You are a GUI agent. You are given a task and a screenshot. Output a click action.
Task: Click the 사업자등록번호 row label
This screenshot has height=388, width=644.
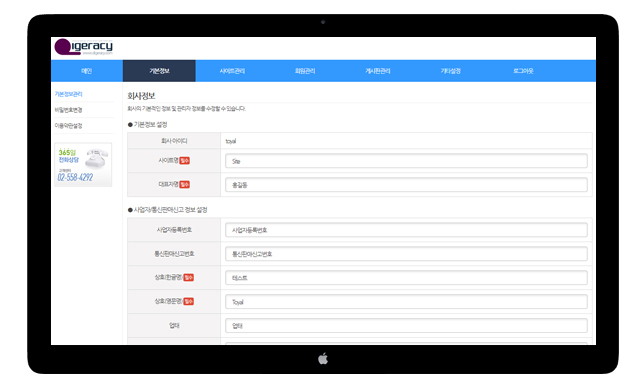coord(174,230)
